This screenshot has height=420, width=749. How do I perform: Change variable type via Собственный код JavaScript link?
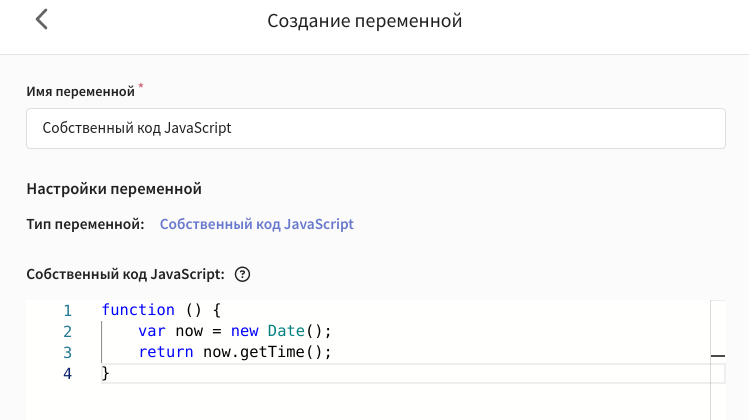click(x=257, y=224)
